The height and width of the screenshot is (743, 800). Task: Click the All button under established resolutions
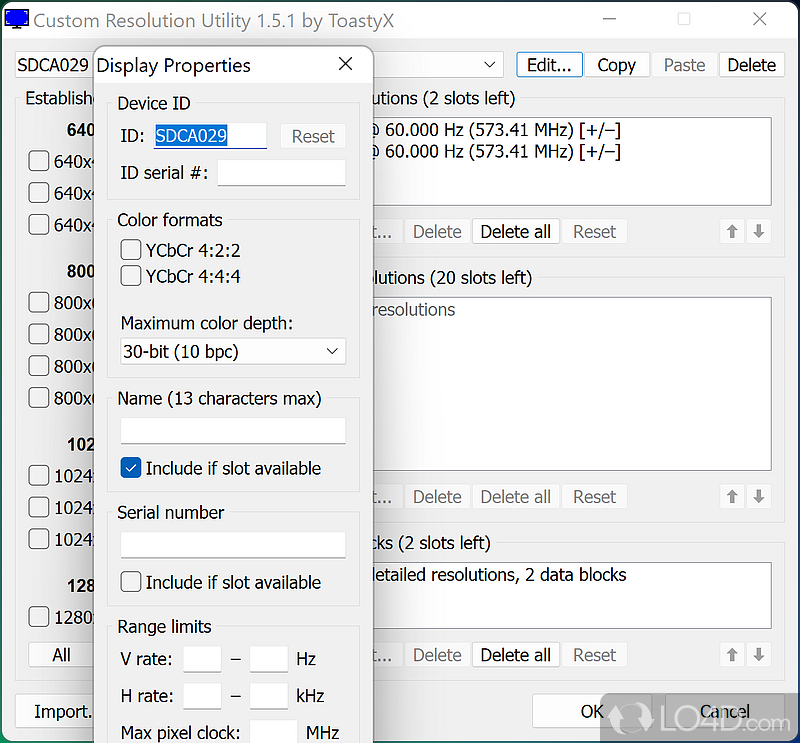[x=61, y=655]
